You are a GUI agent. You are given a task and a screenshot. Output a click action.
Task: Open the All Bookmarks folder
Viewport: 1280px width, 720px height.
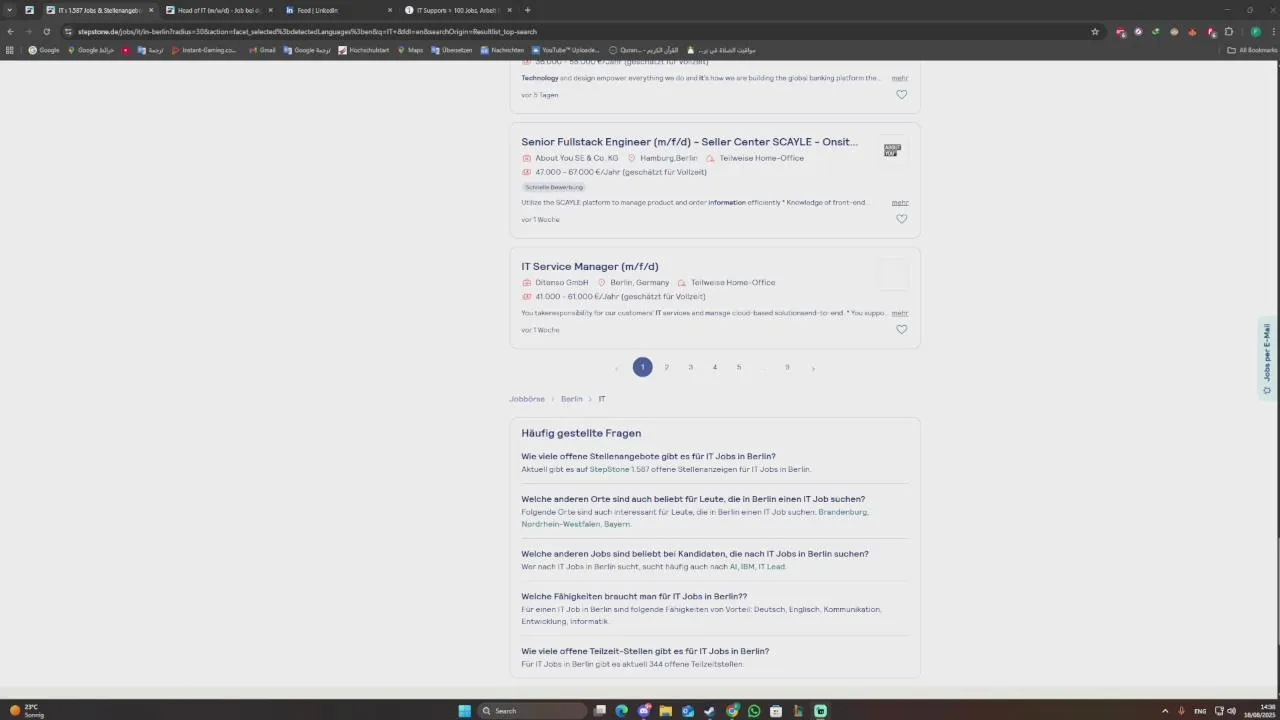point(1252,50)
